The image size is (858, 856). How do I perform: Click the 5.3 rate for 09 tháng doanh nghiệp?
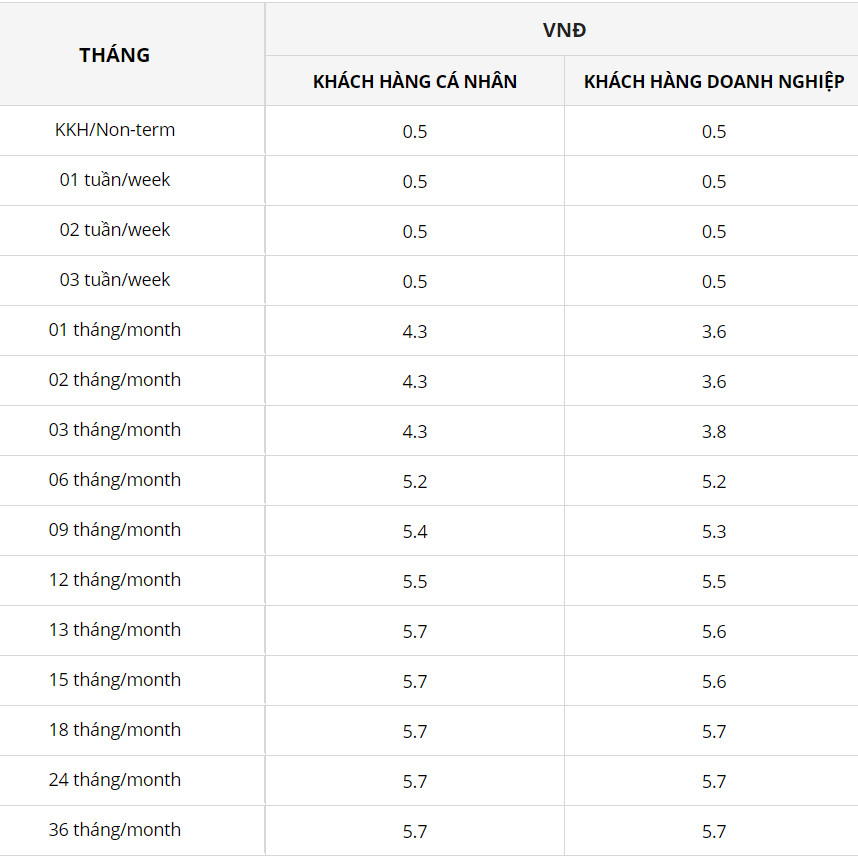pyautogui.click(x=714, y=532)
